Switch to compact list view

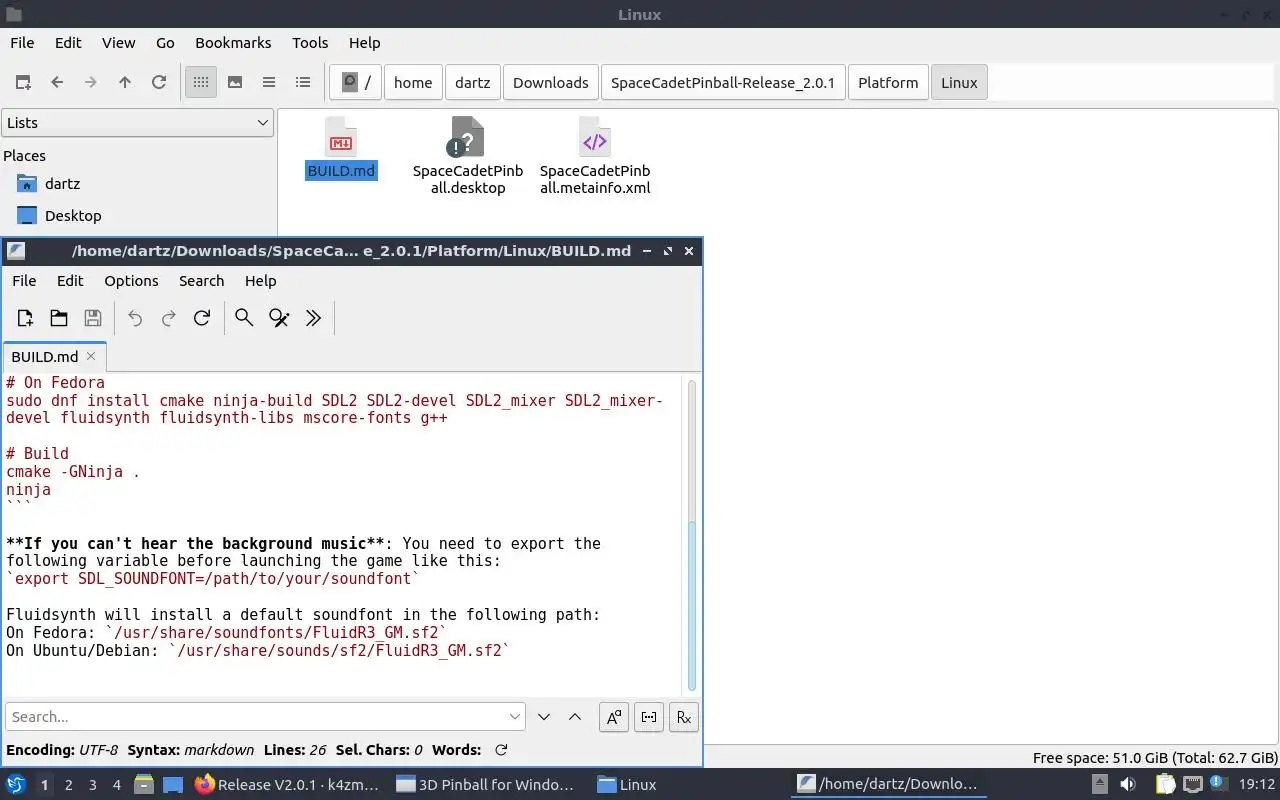coord(269,82)
